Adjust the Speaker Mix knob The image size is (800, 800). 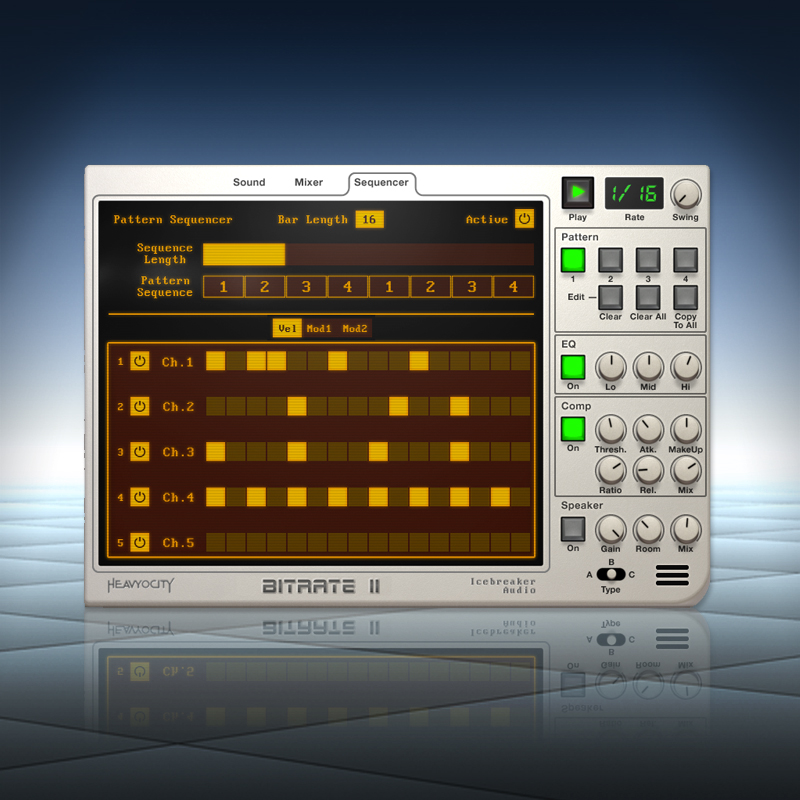coord(686,530)
